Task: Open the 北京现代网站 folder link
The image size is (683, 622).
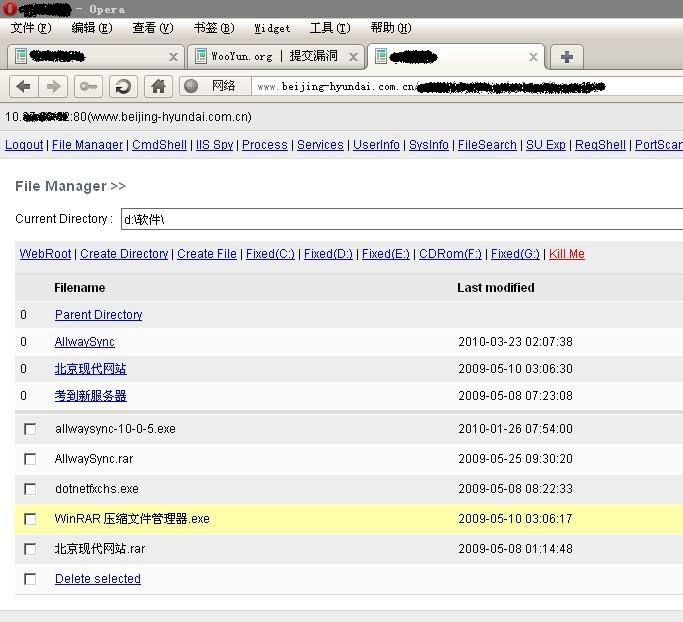Action: coord(91,369)
